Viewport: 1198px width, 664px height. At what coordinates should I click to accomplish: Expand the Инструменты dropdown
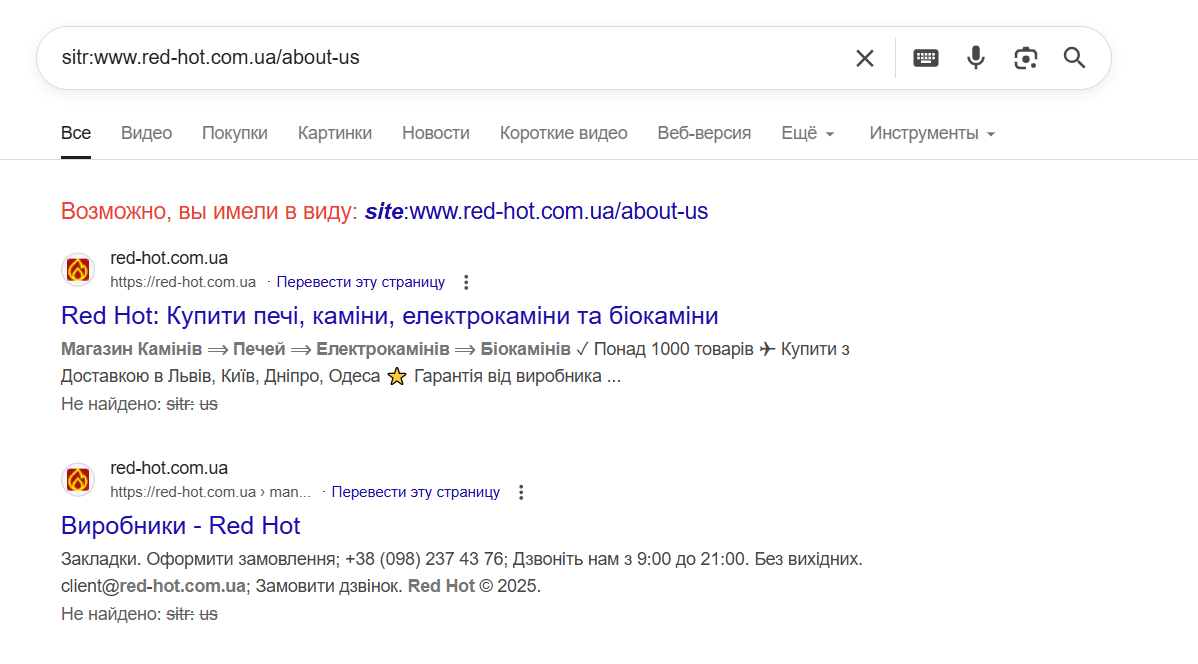point(932,133)
